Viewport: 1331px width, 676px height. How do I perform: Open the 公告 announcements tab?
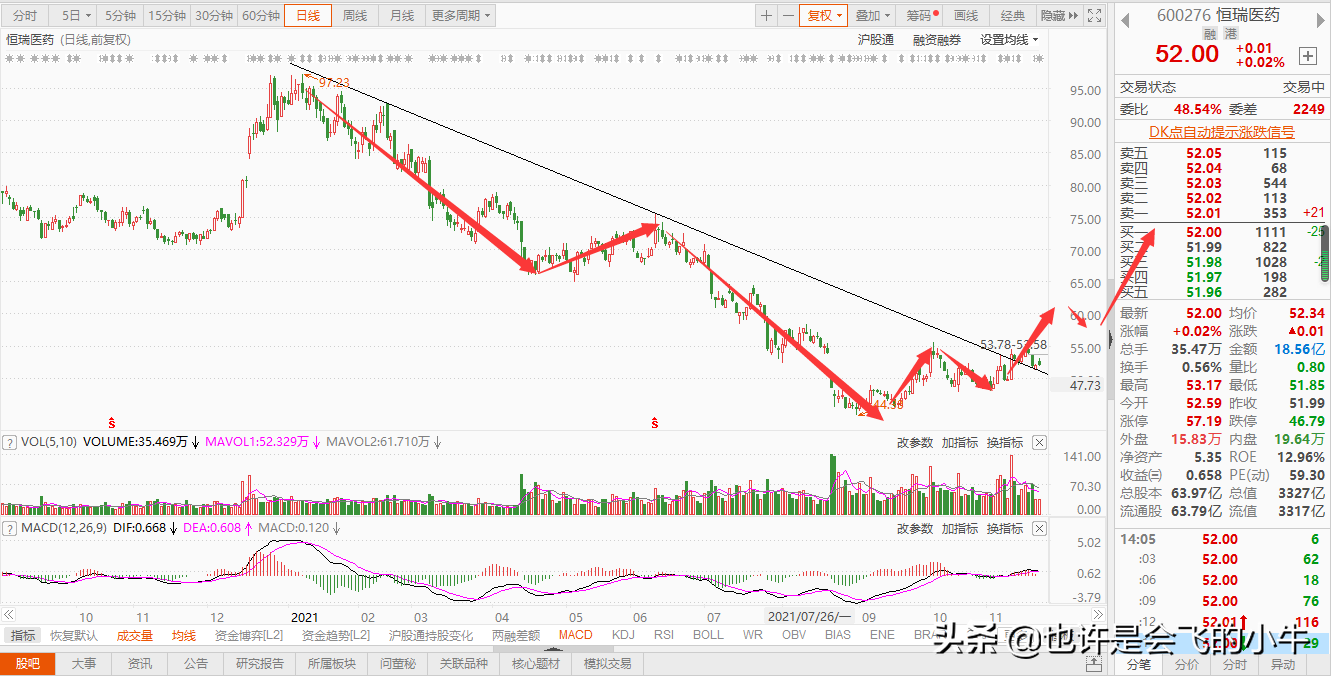click(196, 663)
